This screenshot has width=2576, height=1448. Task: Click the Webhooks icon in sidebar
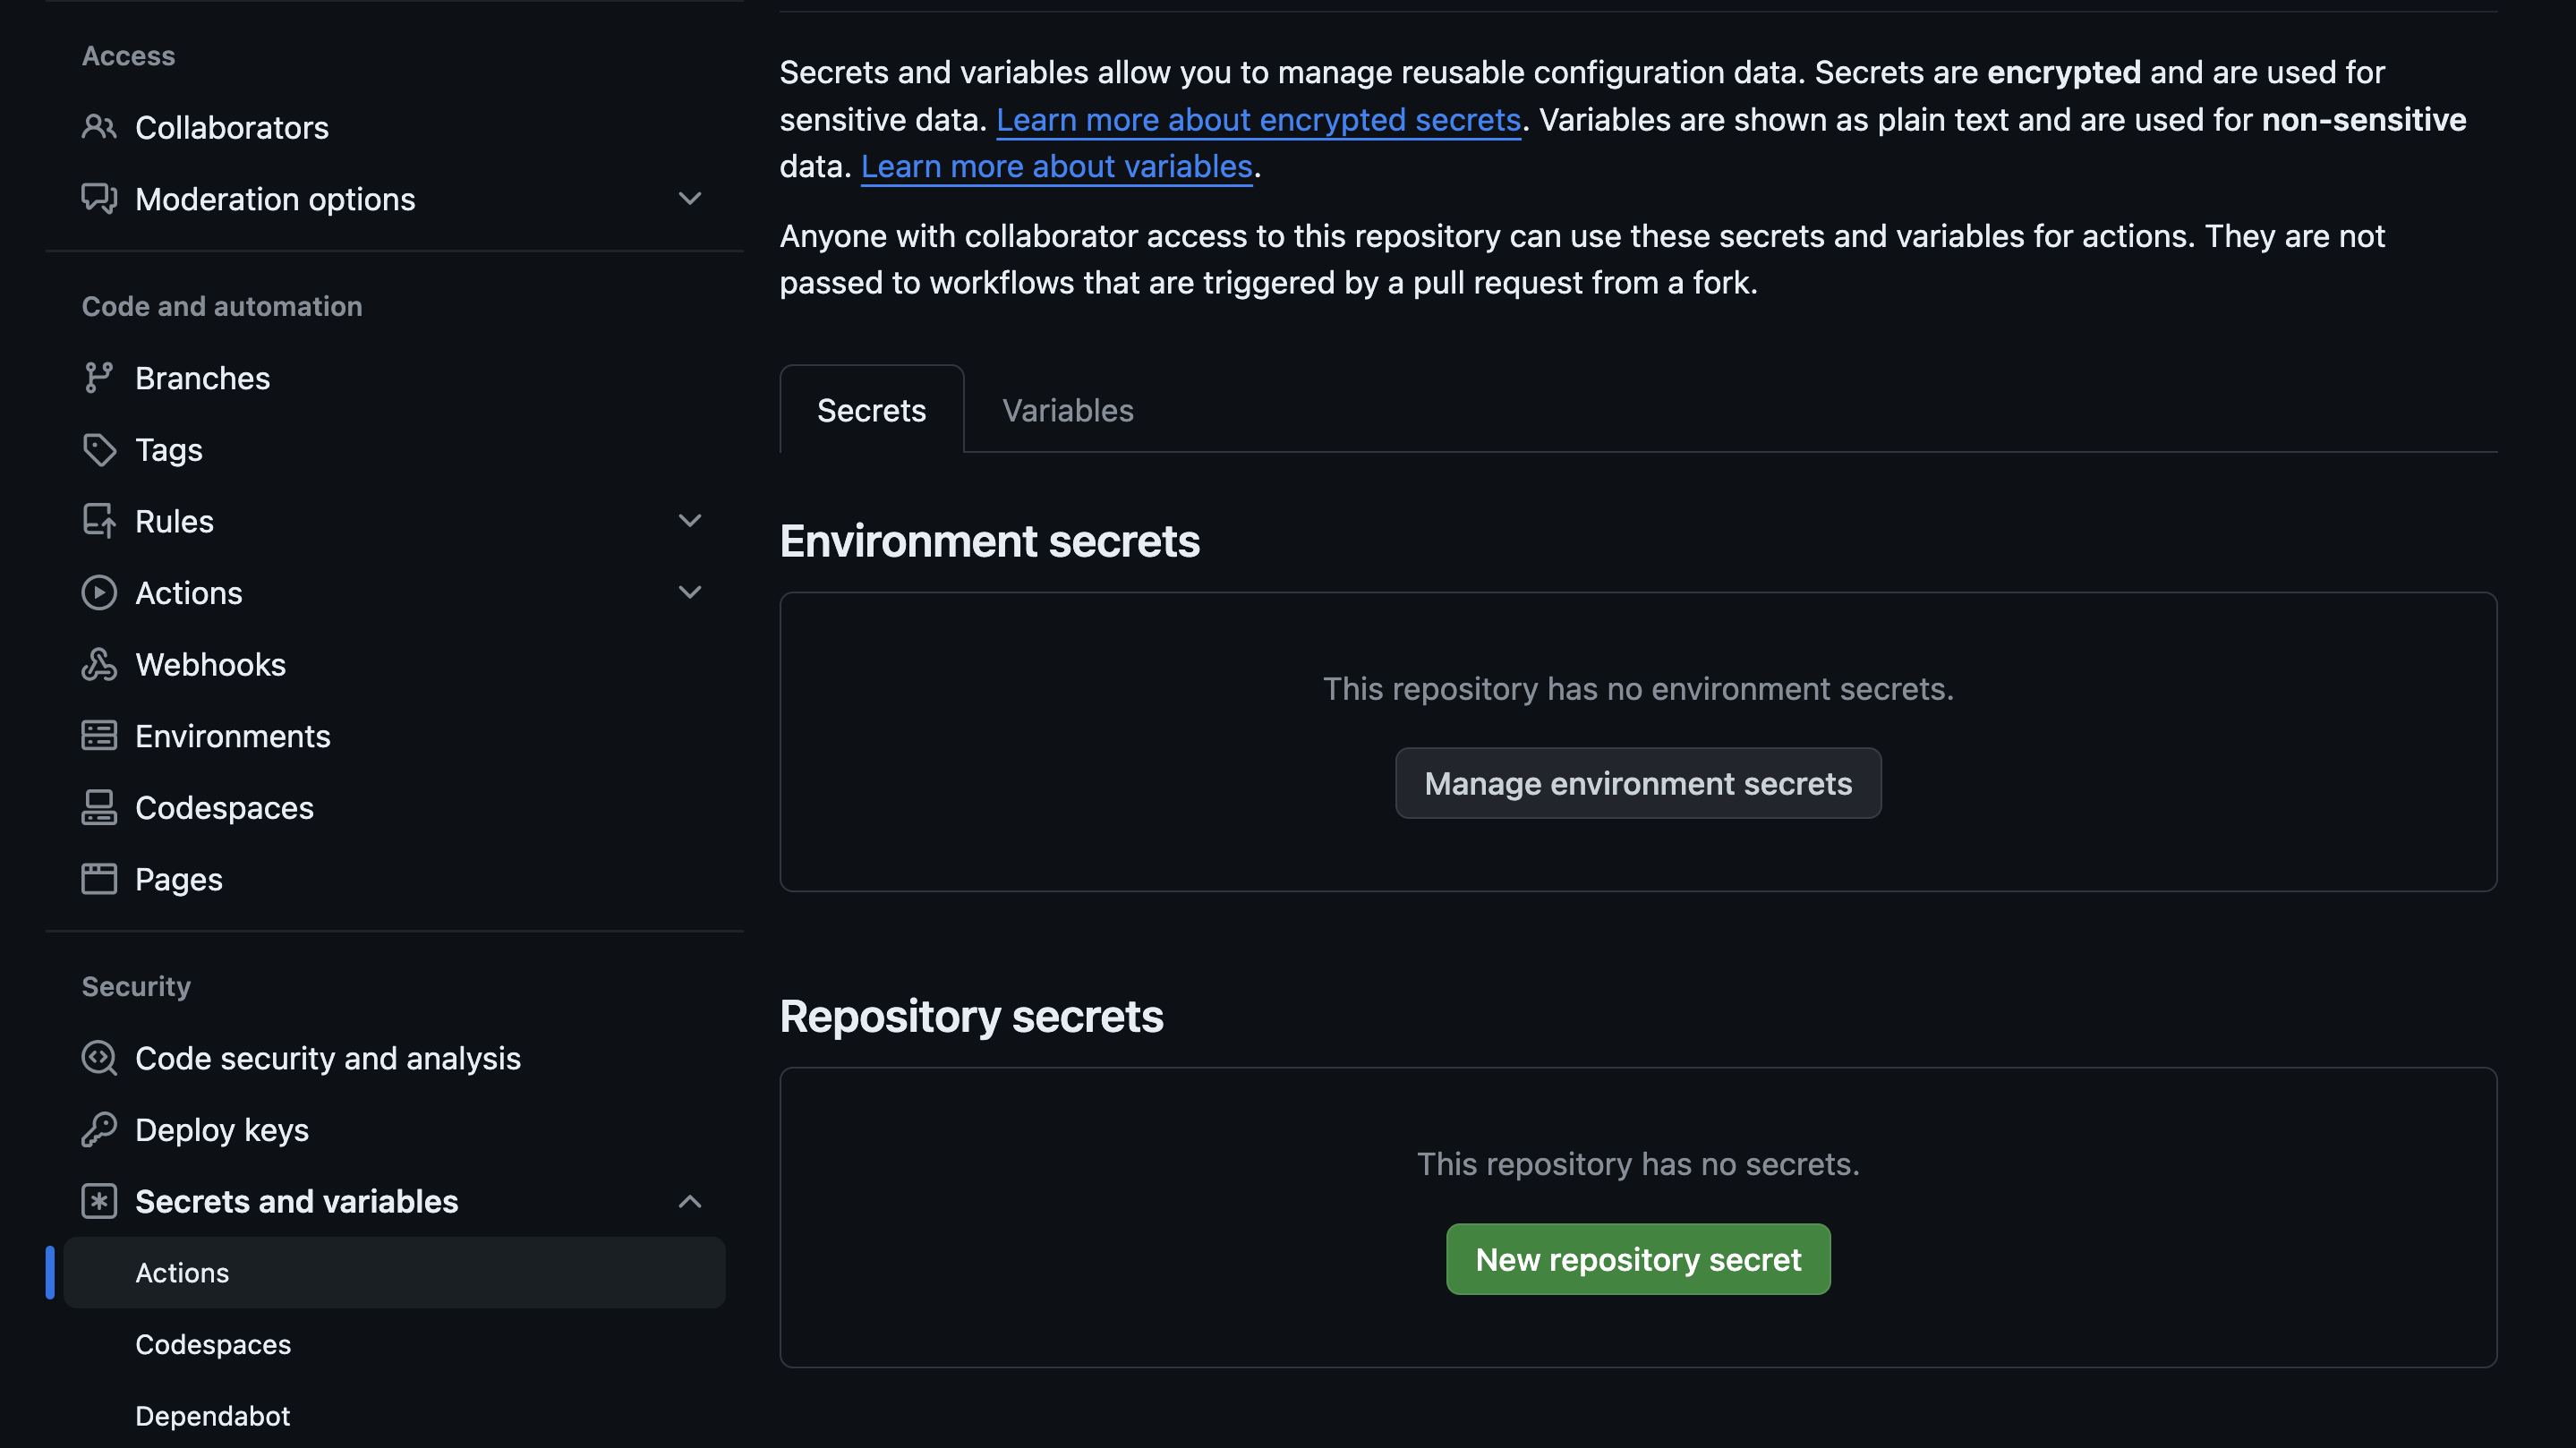tap(98, 665)
